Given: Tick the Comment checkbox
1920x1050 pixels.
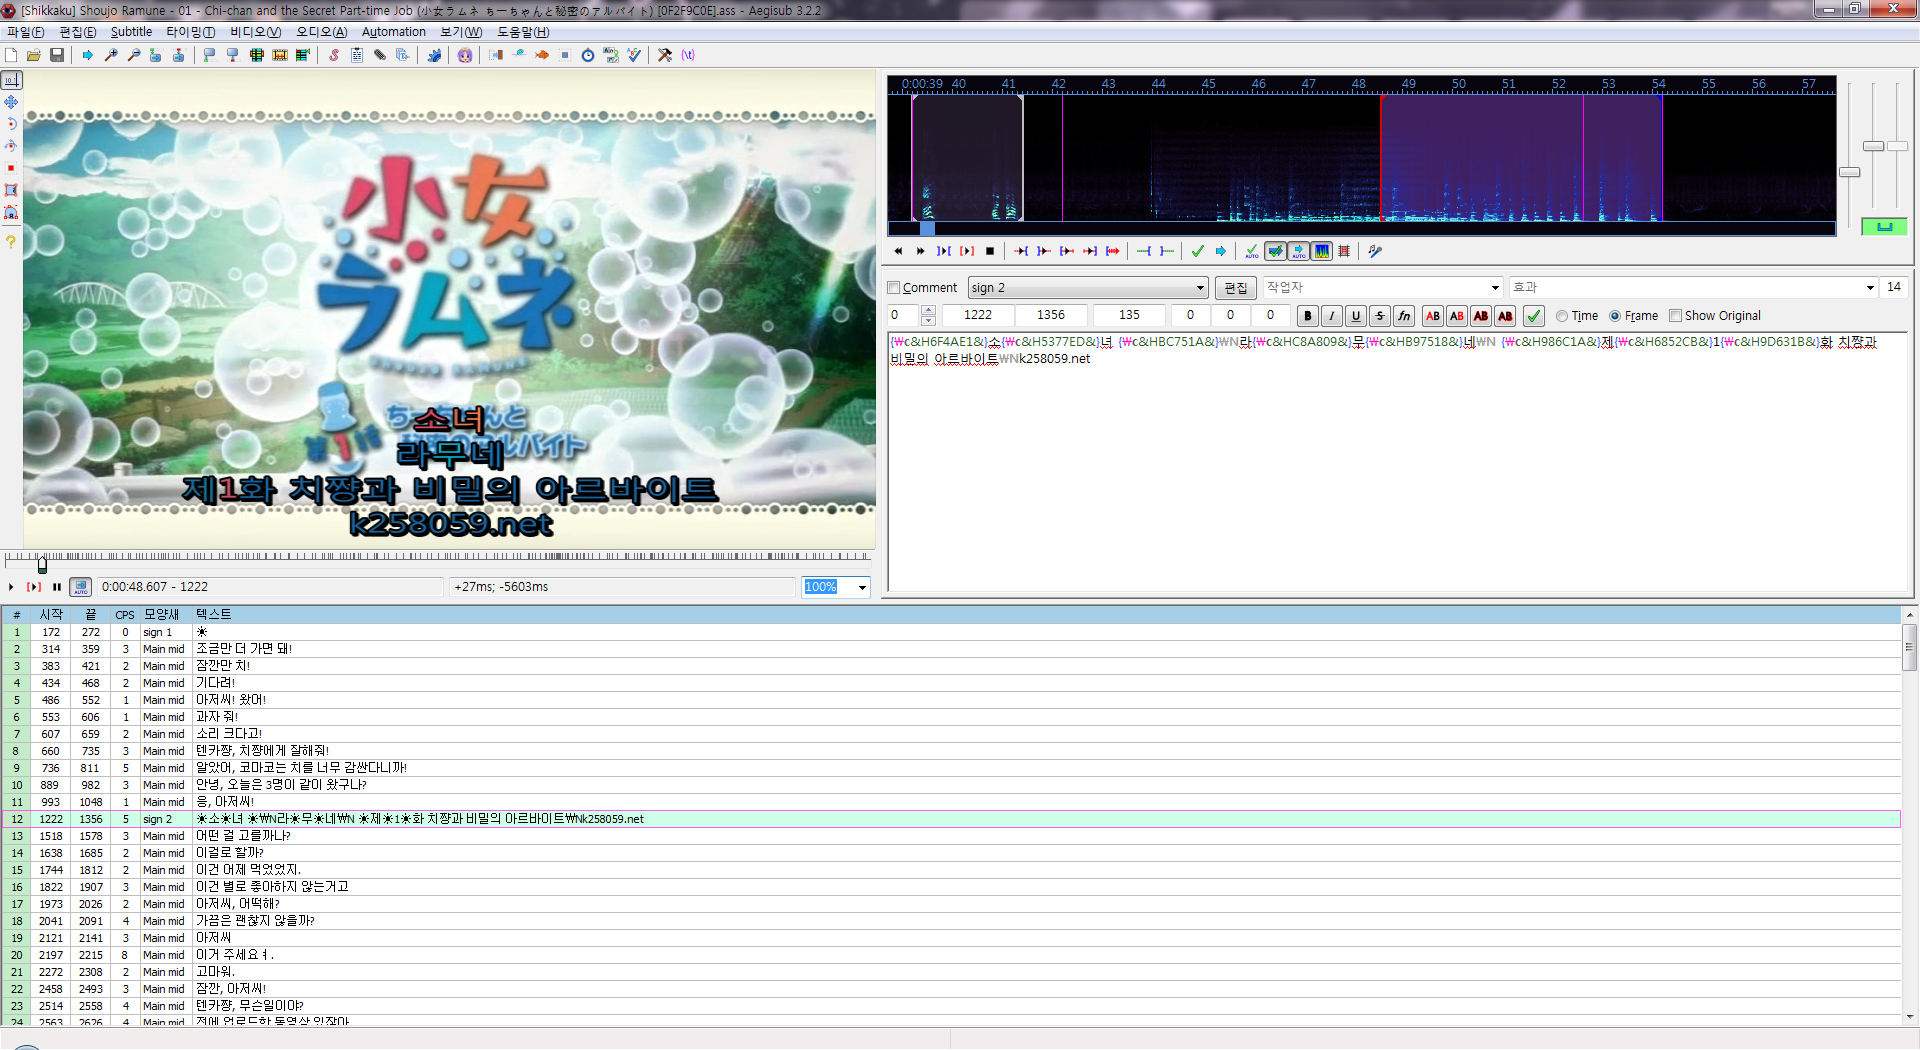Looking at the screenshot, I should 894,288.
